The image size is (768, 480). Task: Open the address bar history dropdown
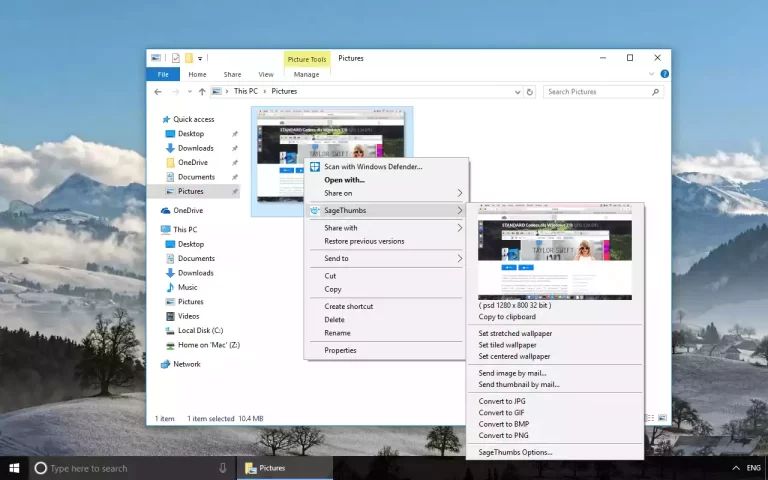[517, 91]
